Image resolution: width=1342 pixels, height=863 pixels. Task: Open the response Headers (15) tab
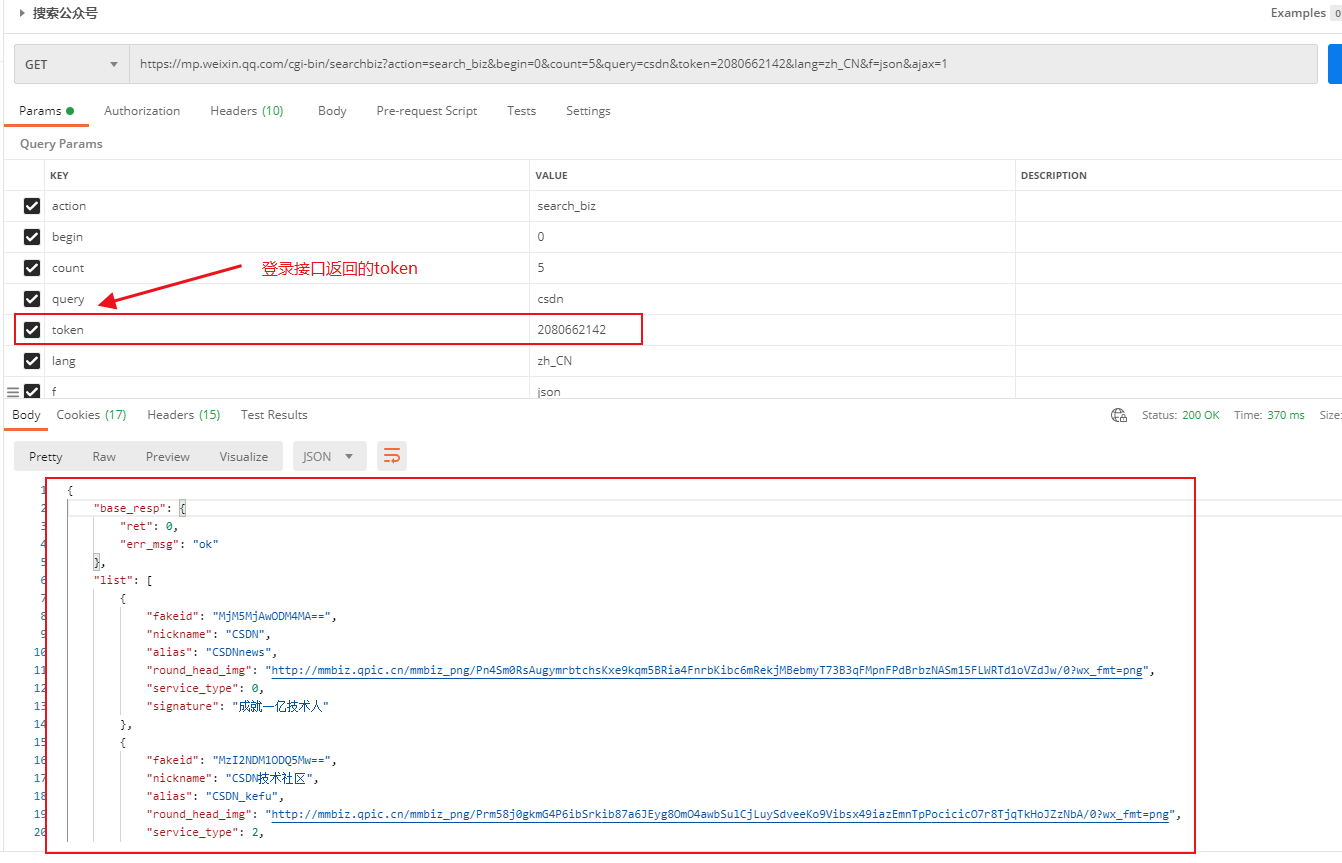click(x=184, y=415)
